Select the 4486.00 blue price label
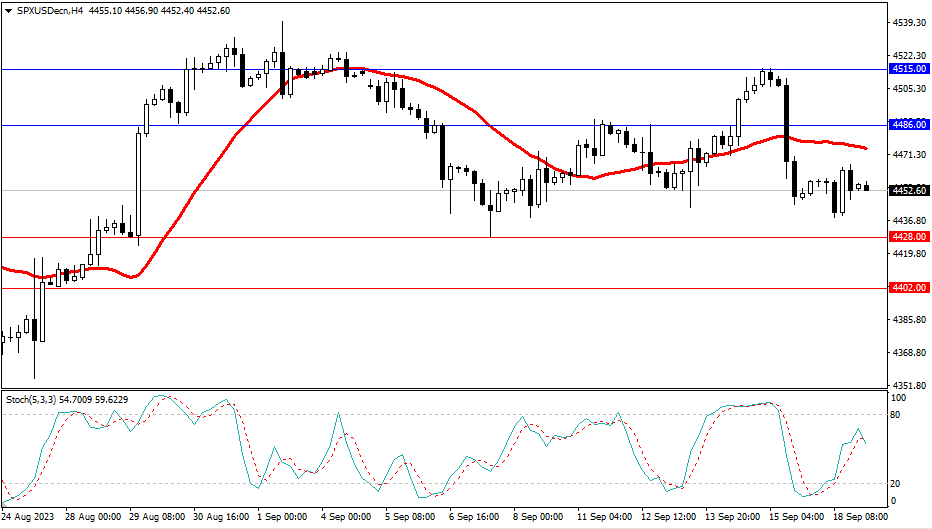Image resolution: width=932 pixels, height=529 pixels. point(908,125)
